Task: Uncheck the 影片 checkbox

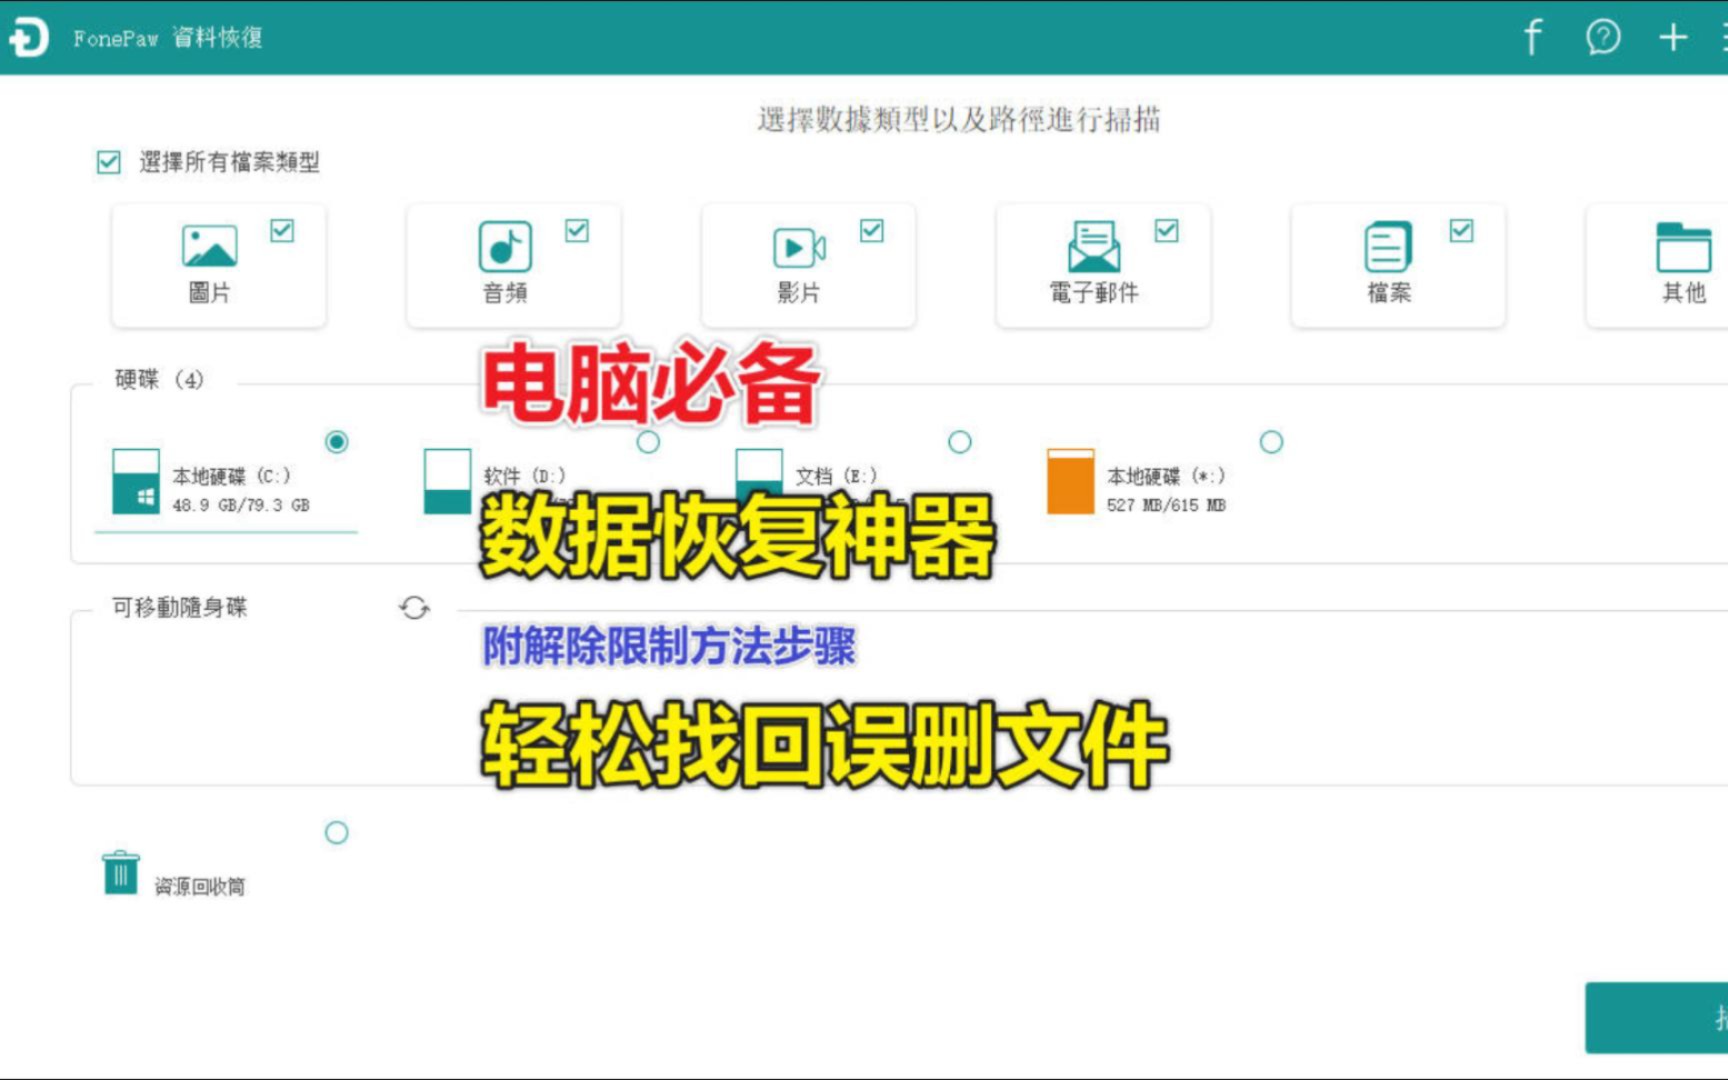Action: click(x=872, y=231)
